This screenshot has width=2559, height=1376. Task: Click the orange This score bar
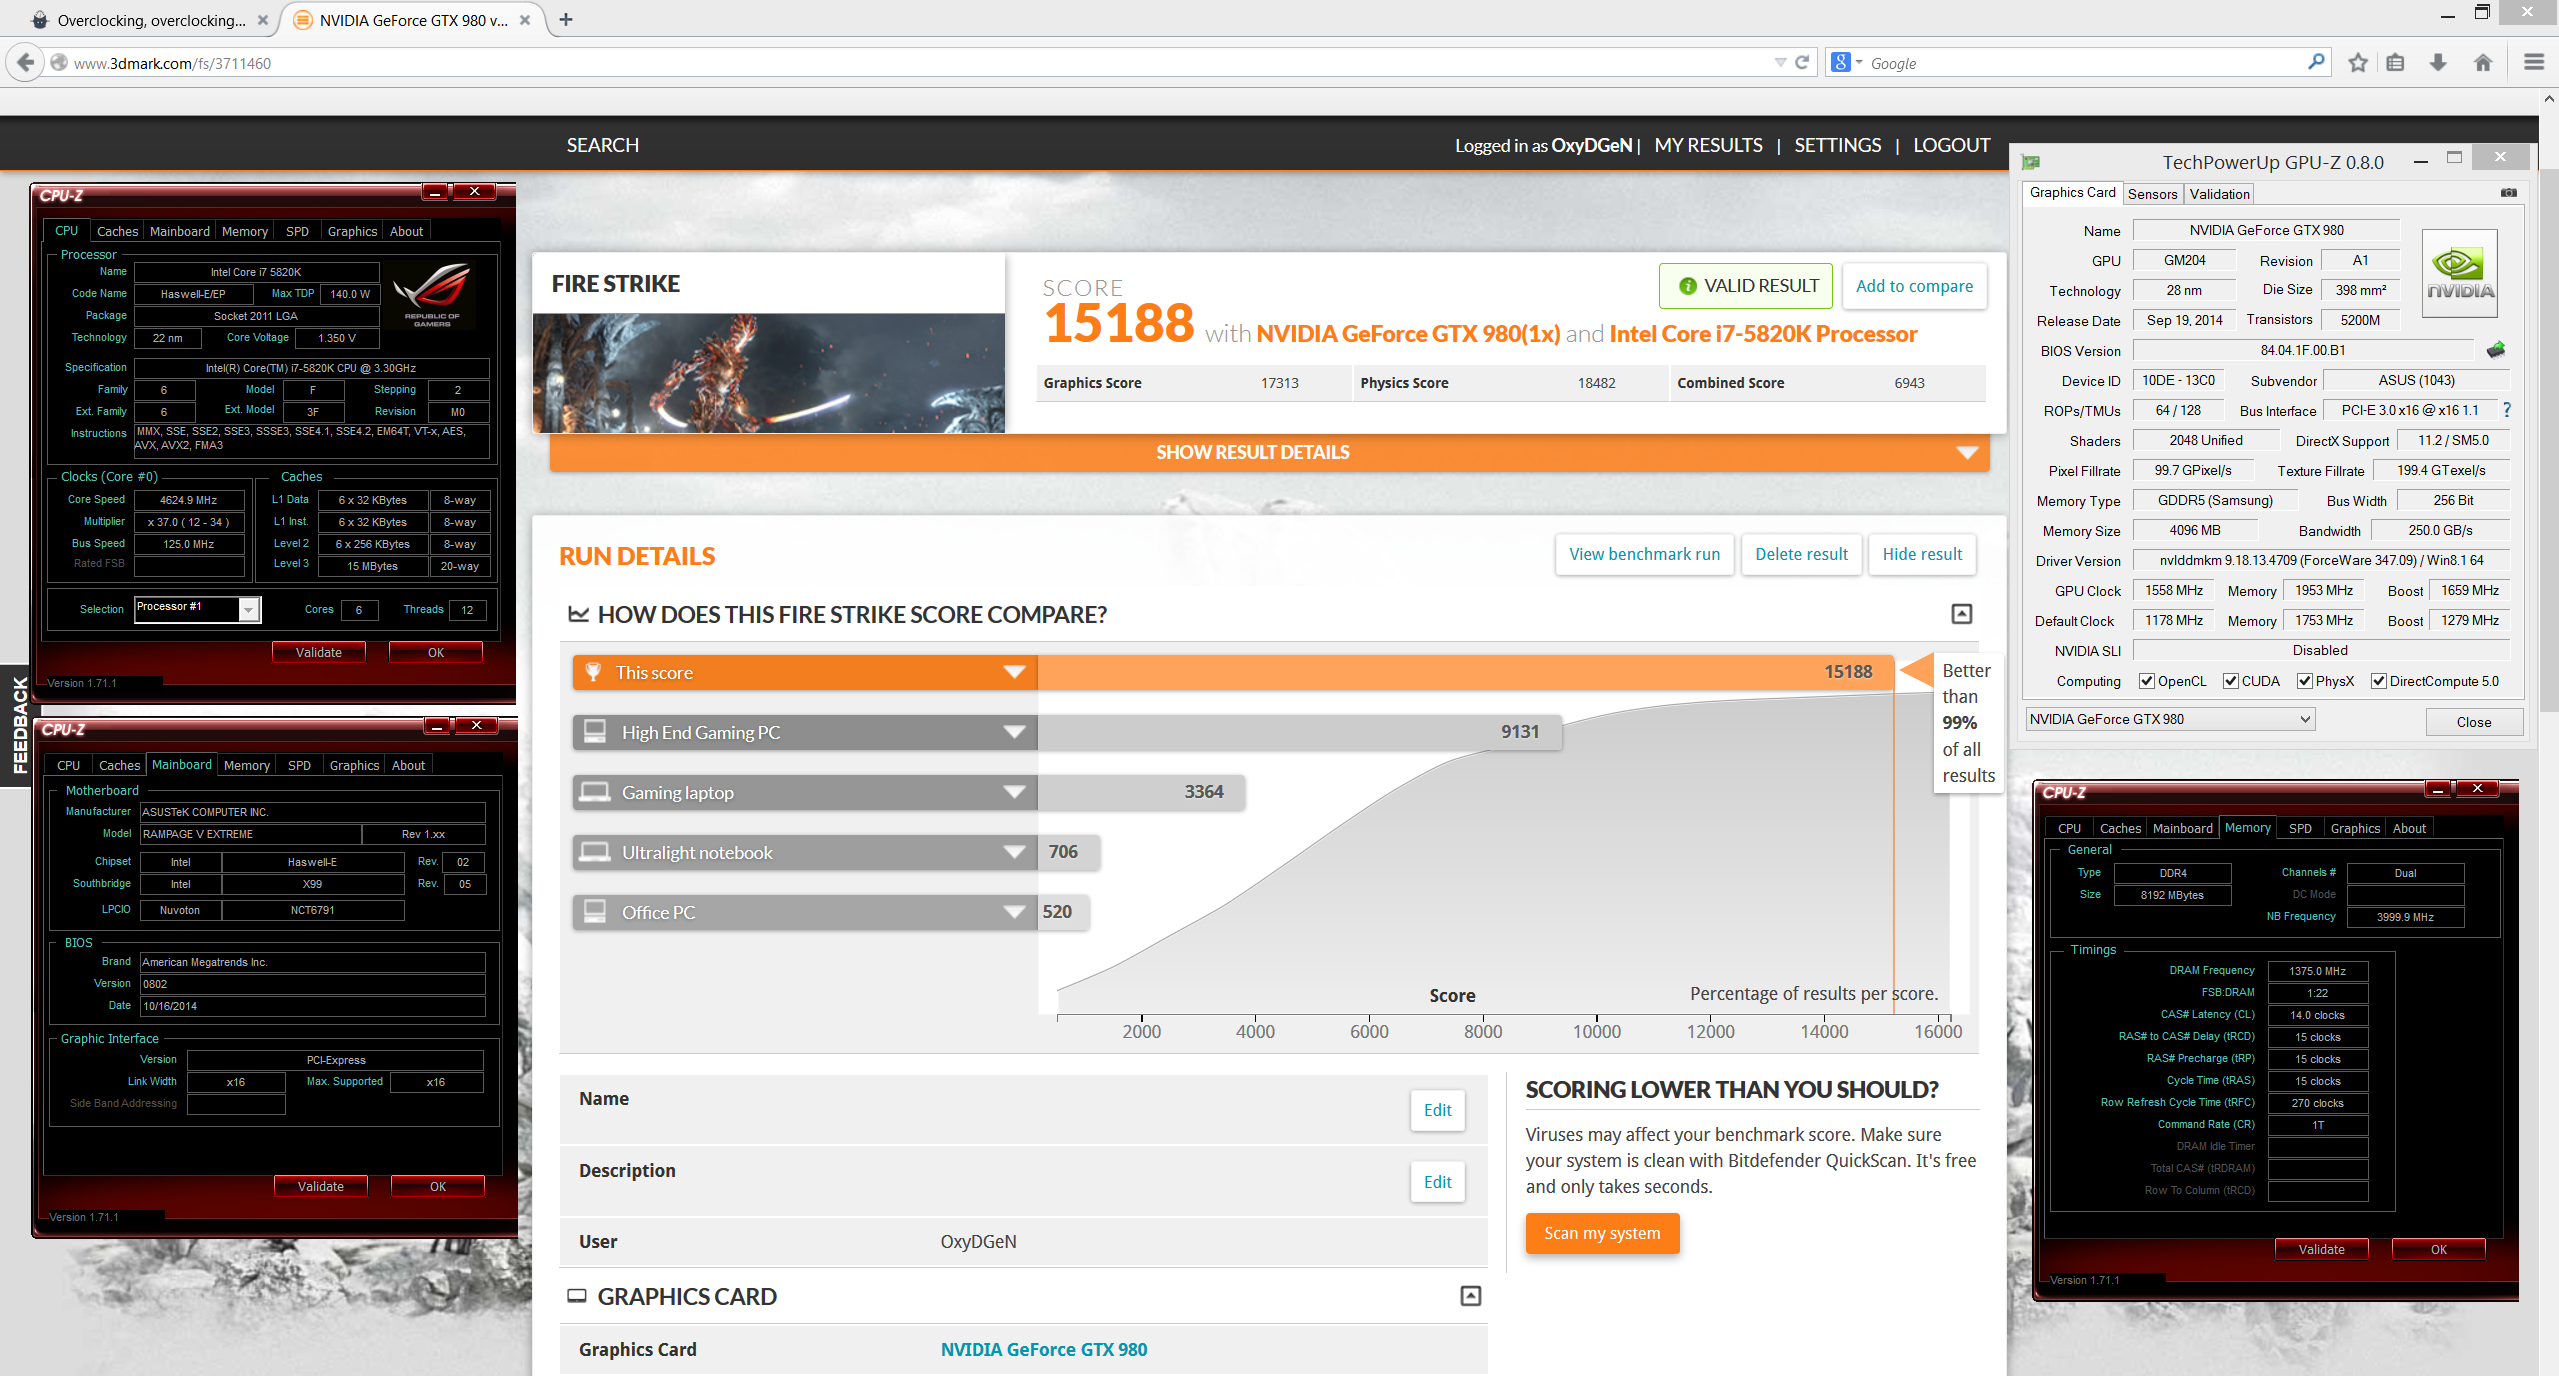point(1232,672)
